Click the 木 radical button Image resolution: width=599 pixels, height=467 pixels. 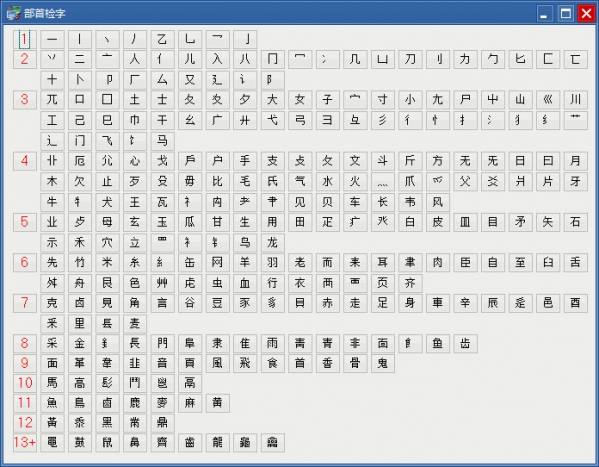click(x=52, y=181)
